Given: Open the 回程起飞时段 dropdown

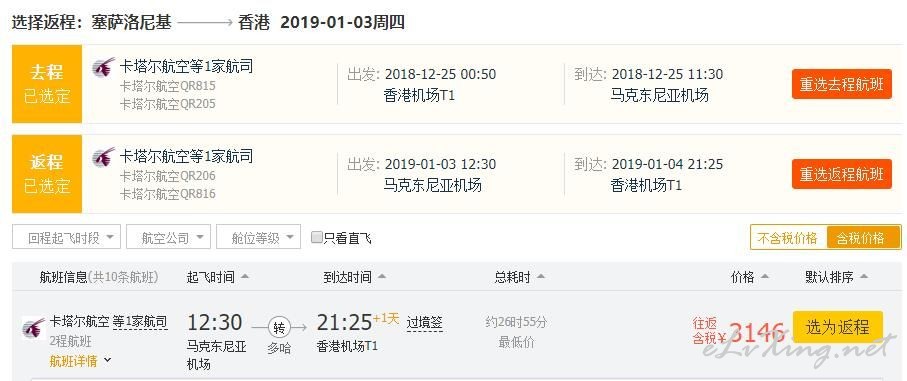Looking at the screenshot, I should tap(67, 237).
